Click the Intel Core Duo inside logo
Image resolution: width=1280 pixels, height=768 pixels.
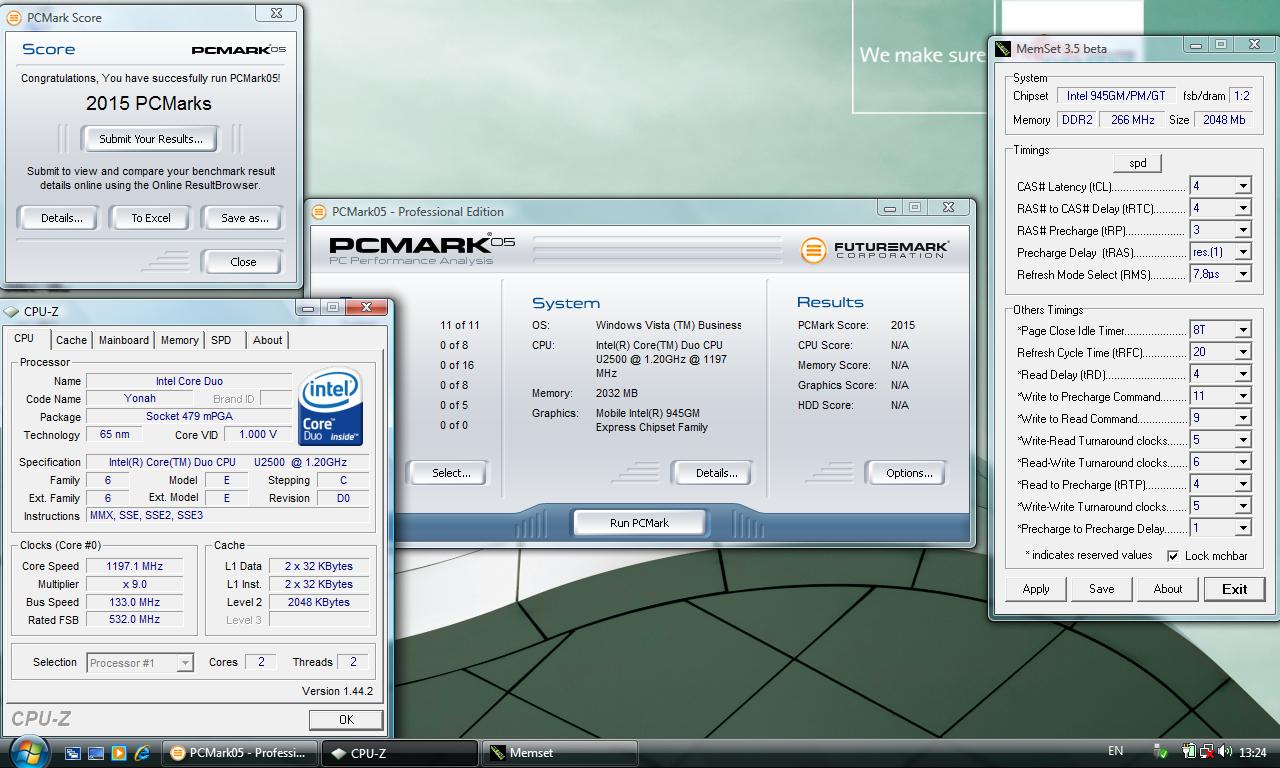(330, 408)
